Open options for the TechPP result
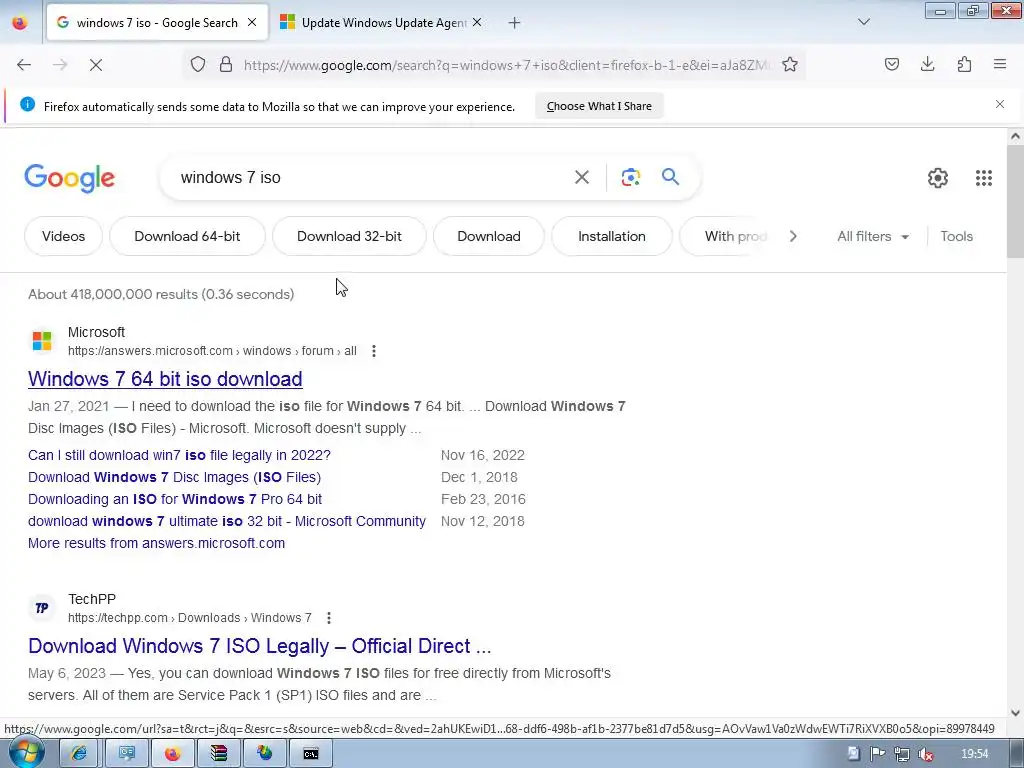The image size is (1024, 768). click(328, 618)
